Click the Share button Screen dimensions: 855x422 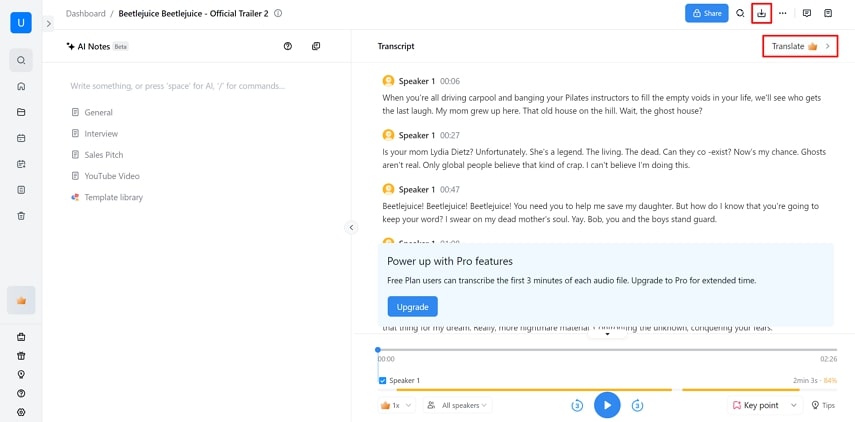point(706,13)
